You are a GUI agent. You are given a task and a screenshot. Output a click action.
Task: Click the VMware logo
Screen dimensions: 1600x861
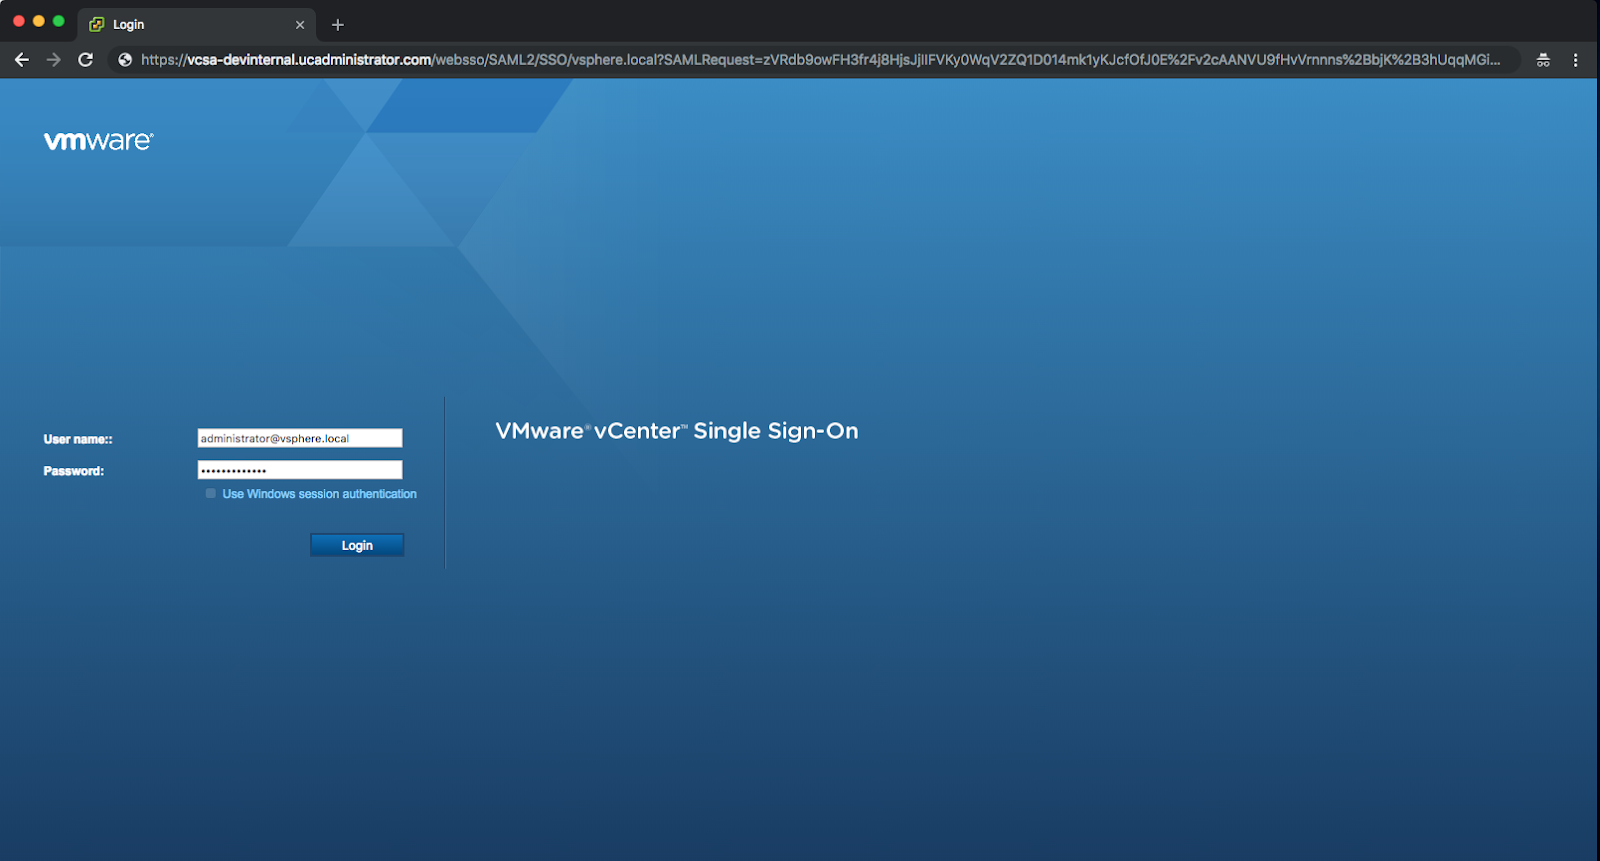pyautogui.click(x=98, y=141)
